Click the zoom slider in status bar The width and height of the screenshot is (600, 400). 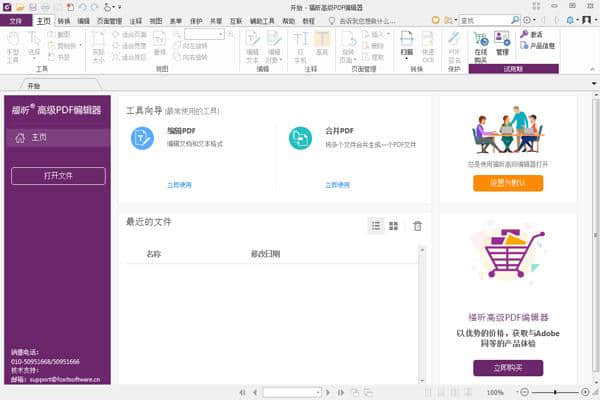point(555,392)
